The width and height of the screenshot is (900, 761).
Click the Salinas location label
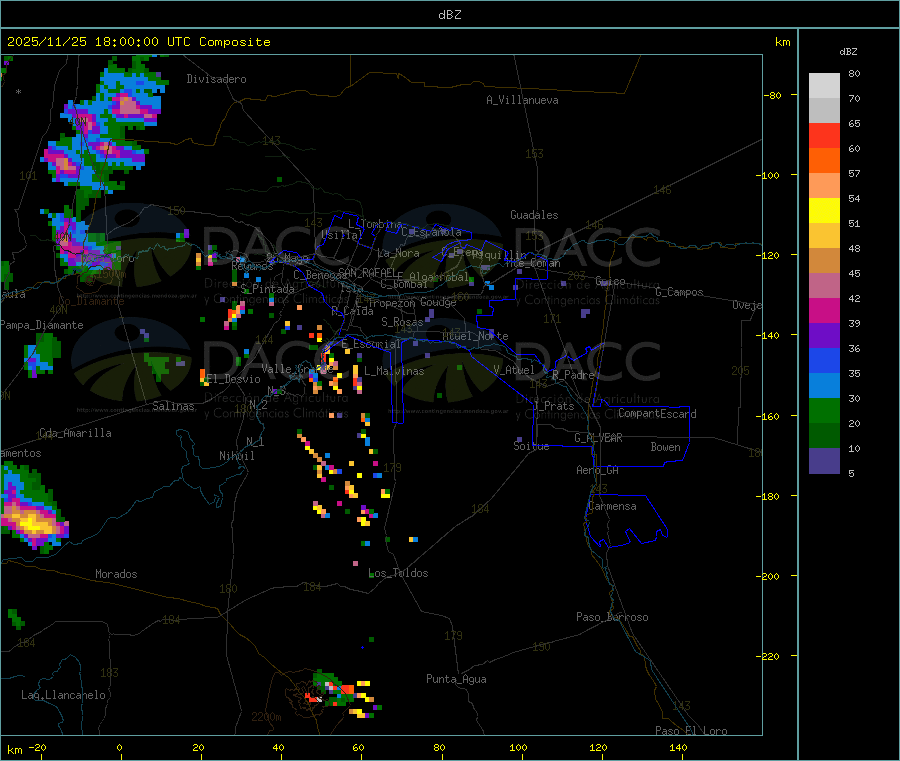(x=173, y=406)
